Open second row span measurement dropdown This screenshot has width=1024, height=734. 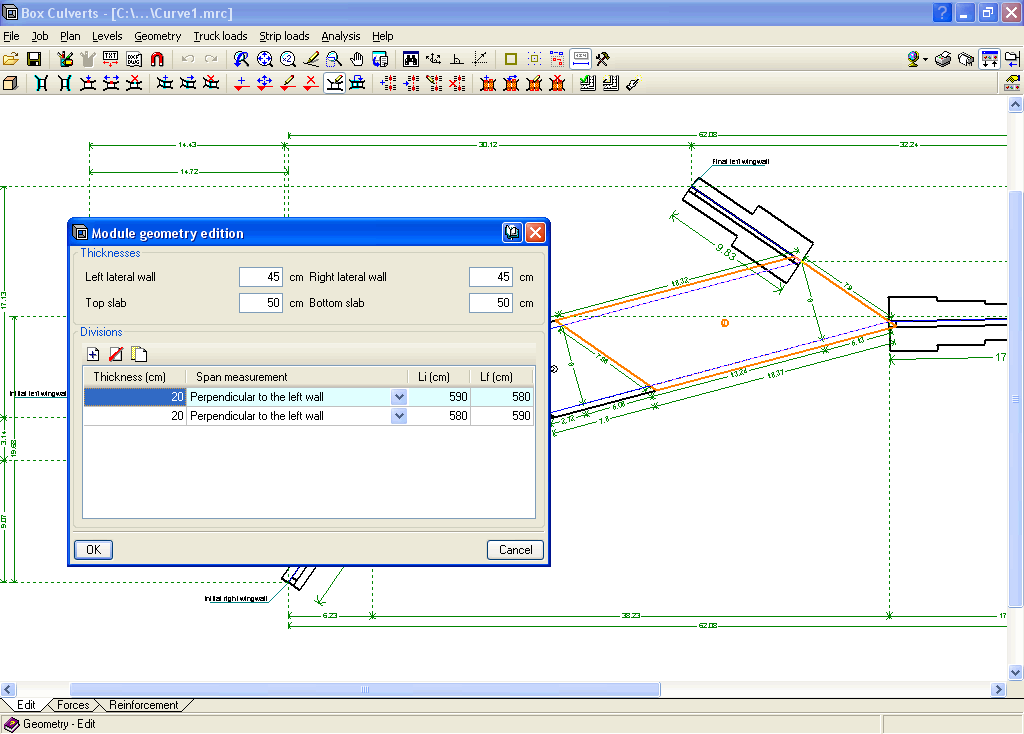click(x=399, y=416)
